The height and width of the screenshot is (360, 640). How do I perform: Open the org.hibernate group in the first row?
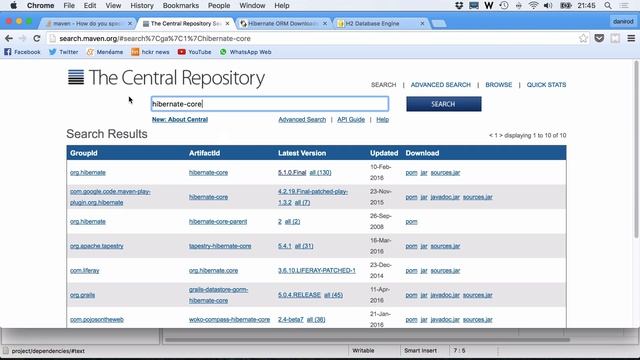coord(88,173)
